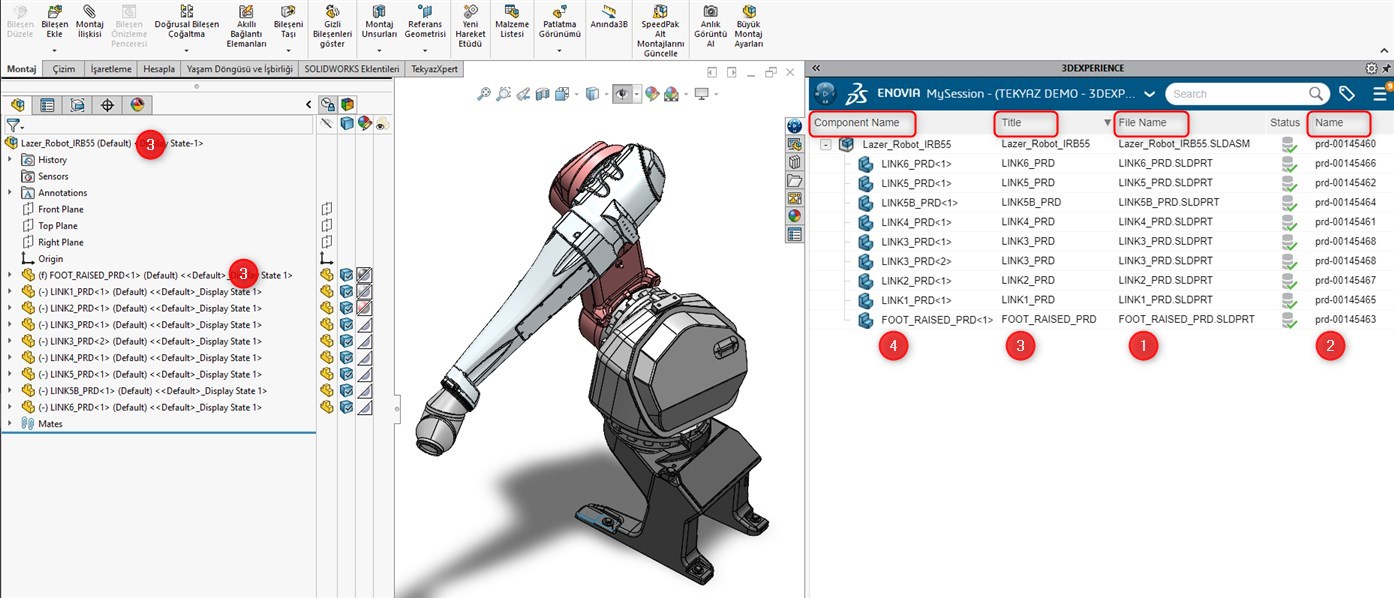Screen dimensions: 1394x598
Task: Open the FeatureManager design tree tab
Action: pos(17,104)
